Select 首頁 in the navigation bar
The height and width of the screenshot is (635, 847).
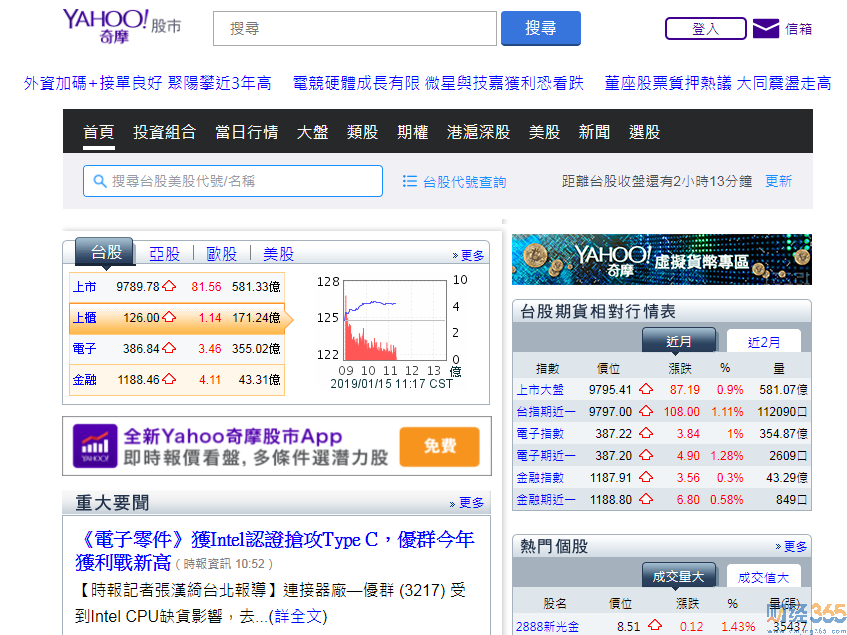[99, 132]
